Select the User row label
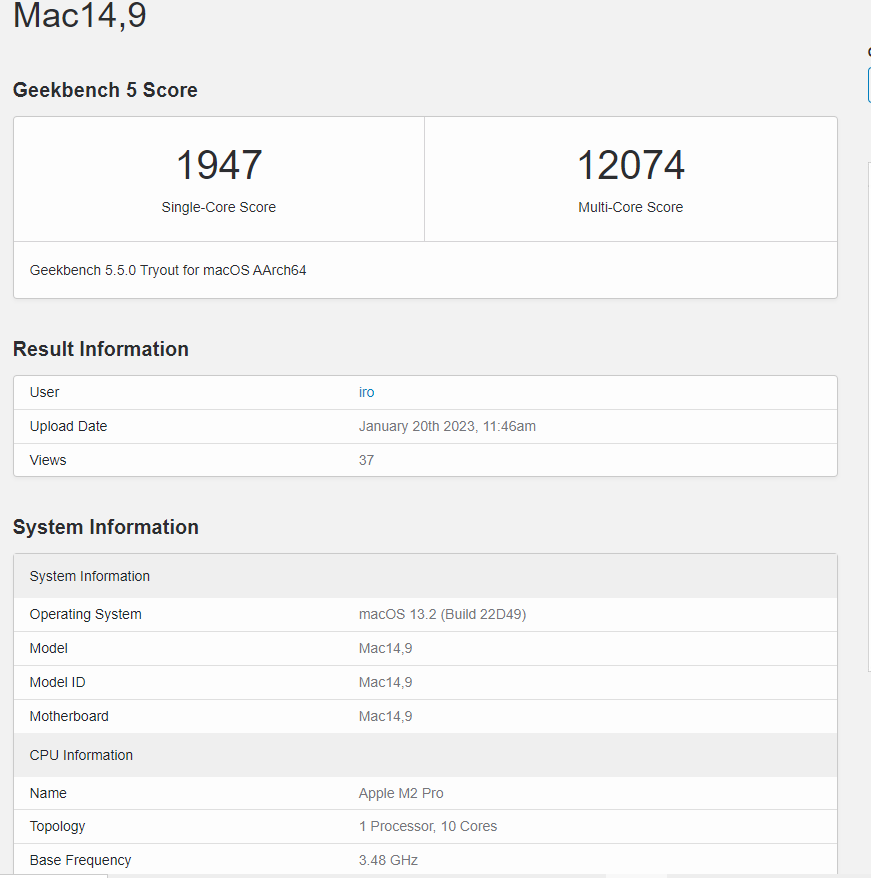Screen dimensions: 871x878 click(x=44, y=393)
